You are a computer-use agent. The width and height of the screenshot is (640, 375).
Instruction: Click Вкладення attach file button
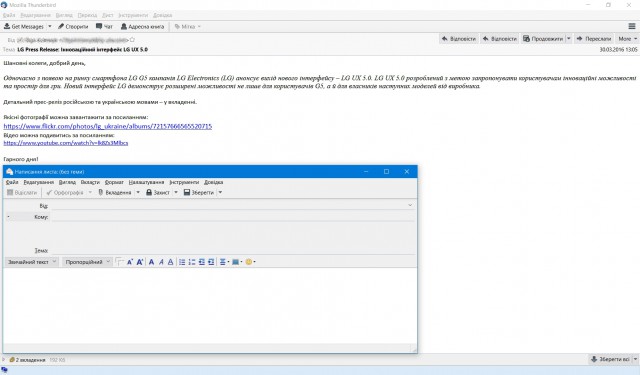point(115,193)
